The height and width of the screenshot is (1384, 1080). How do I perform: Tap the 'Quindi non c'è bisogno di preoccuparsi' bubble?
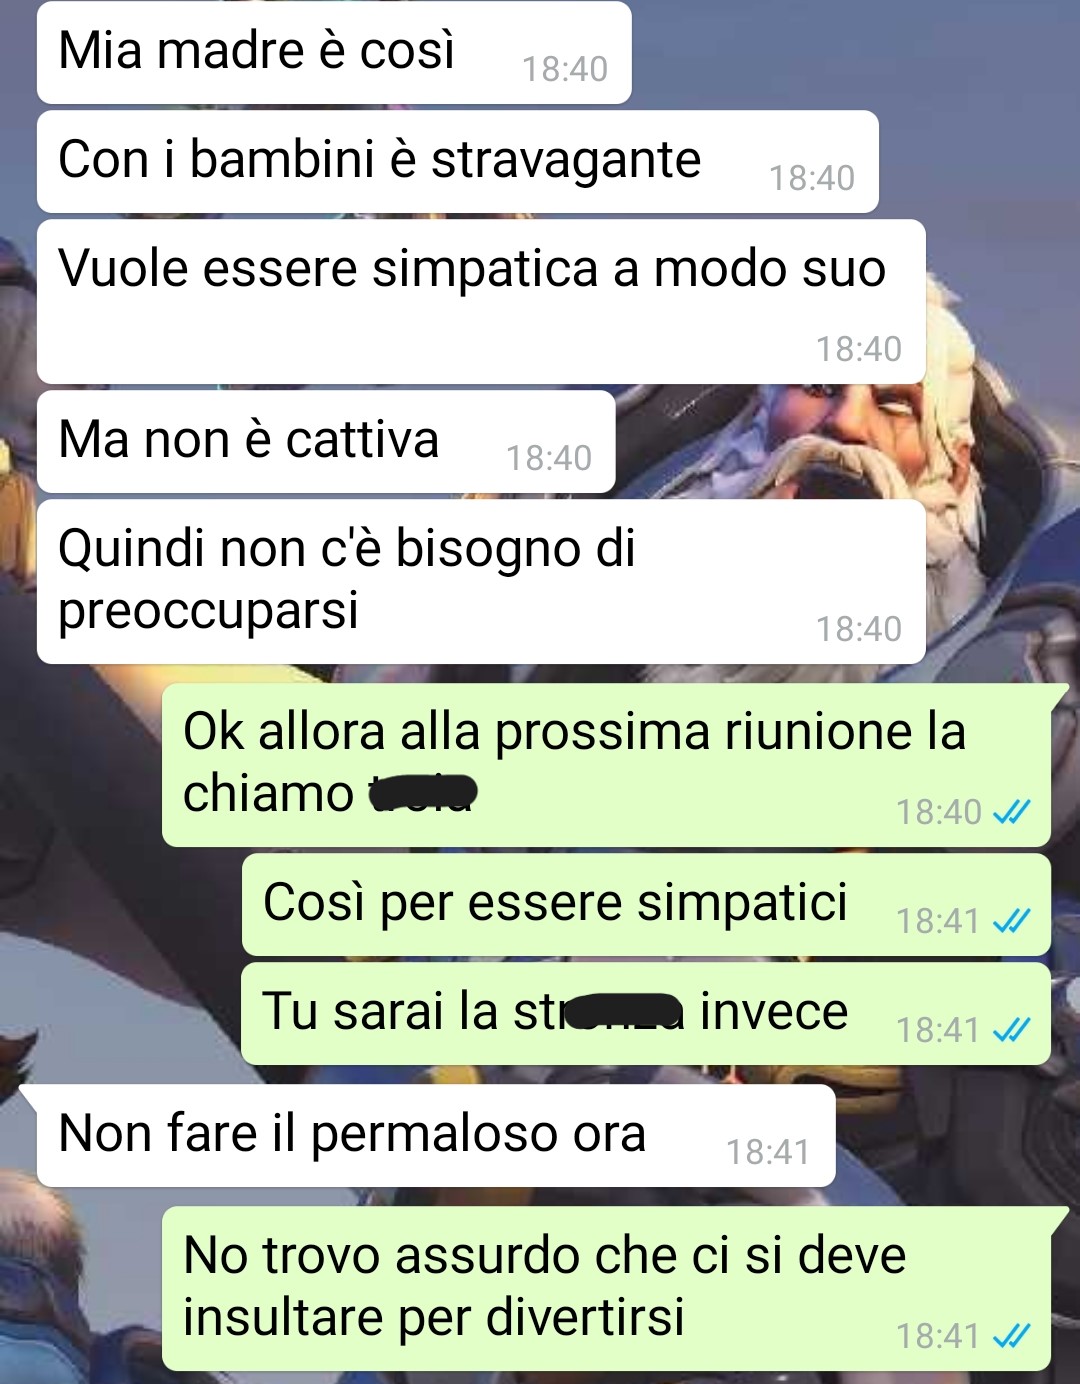(481, 582)
